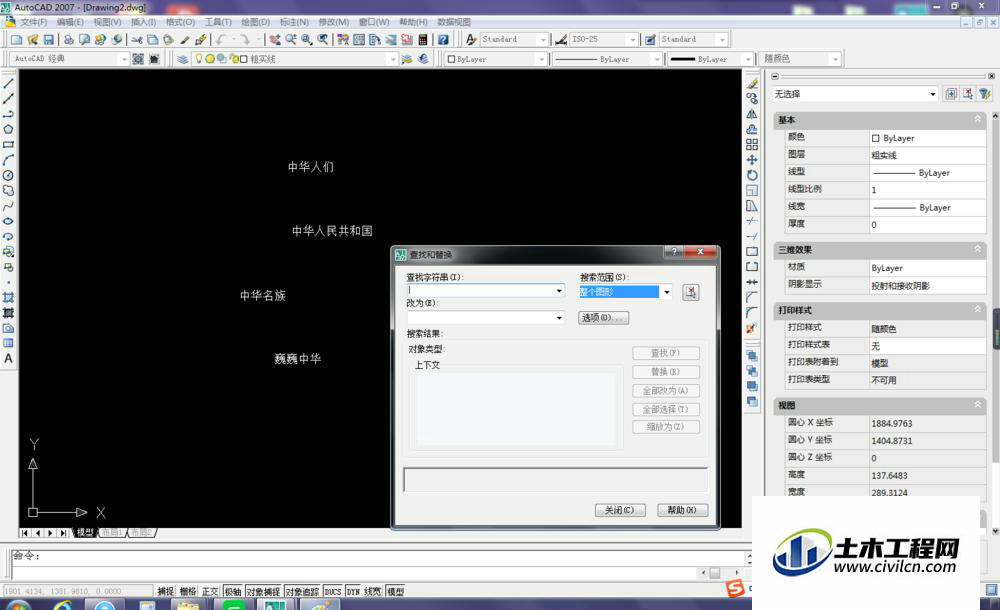The width and height of the screenshot is (1000, 610).
Task: Select the Table tool
Action: coord(8,343)
